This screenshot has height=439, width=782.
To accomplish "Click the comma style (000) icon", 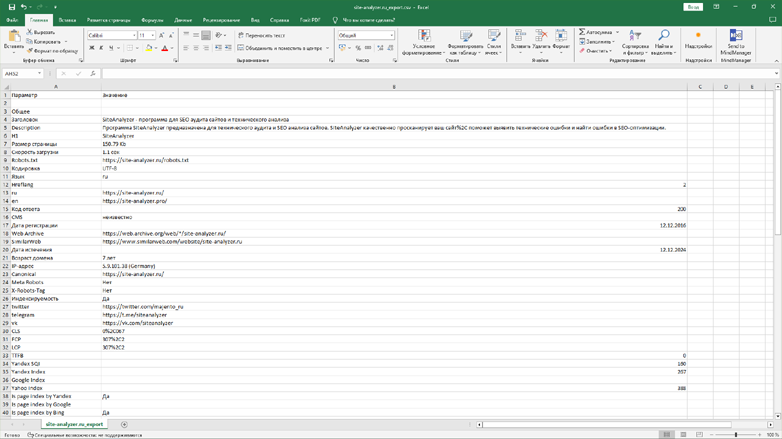I will [368, 48].
